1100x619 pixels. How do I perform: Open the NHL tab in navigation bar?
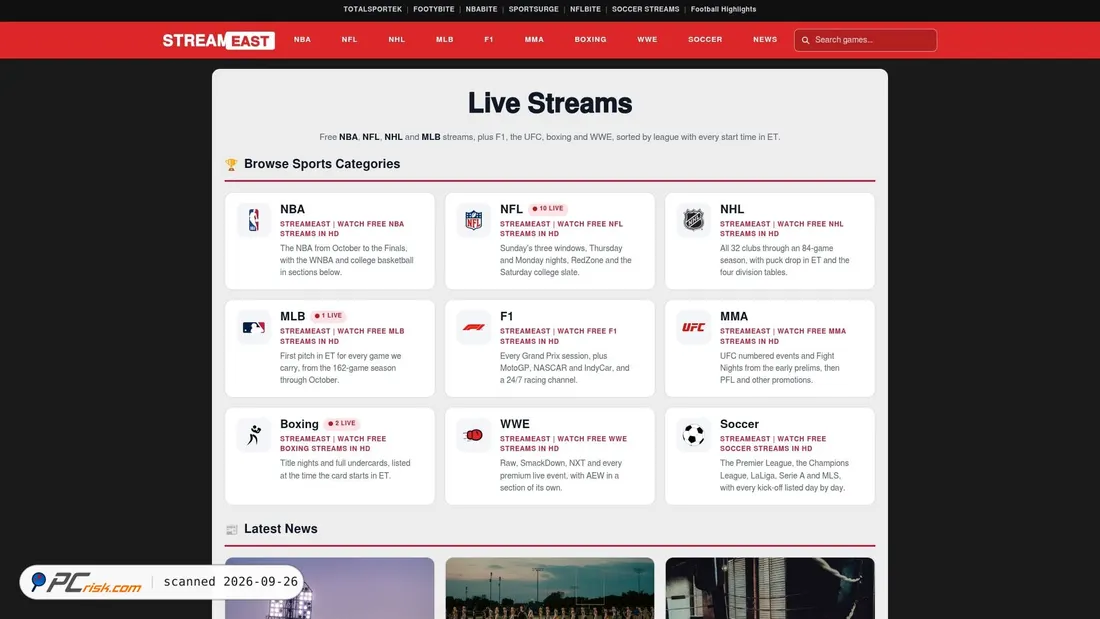(396, 39)
